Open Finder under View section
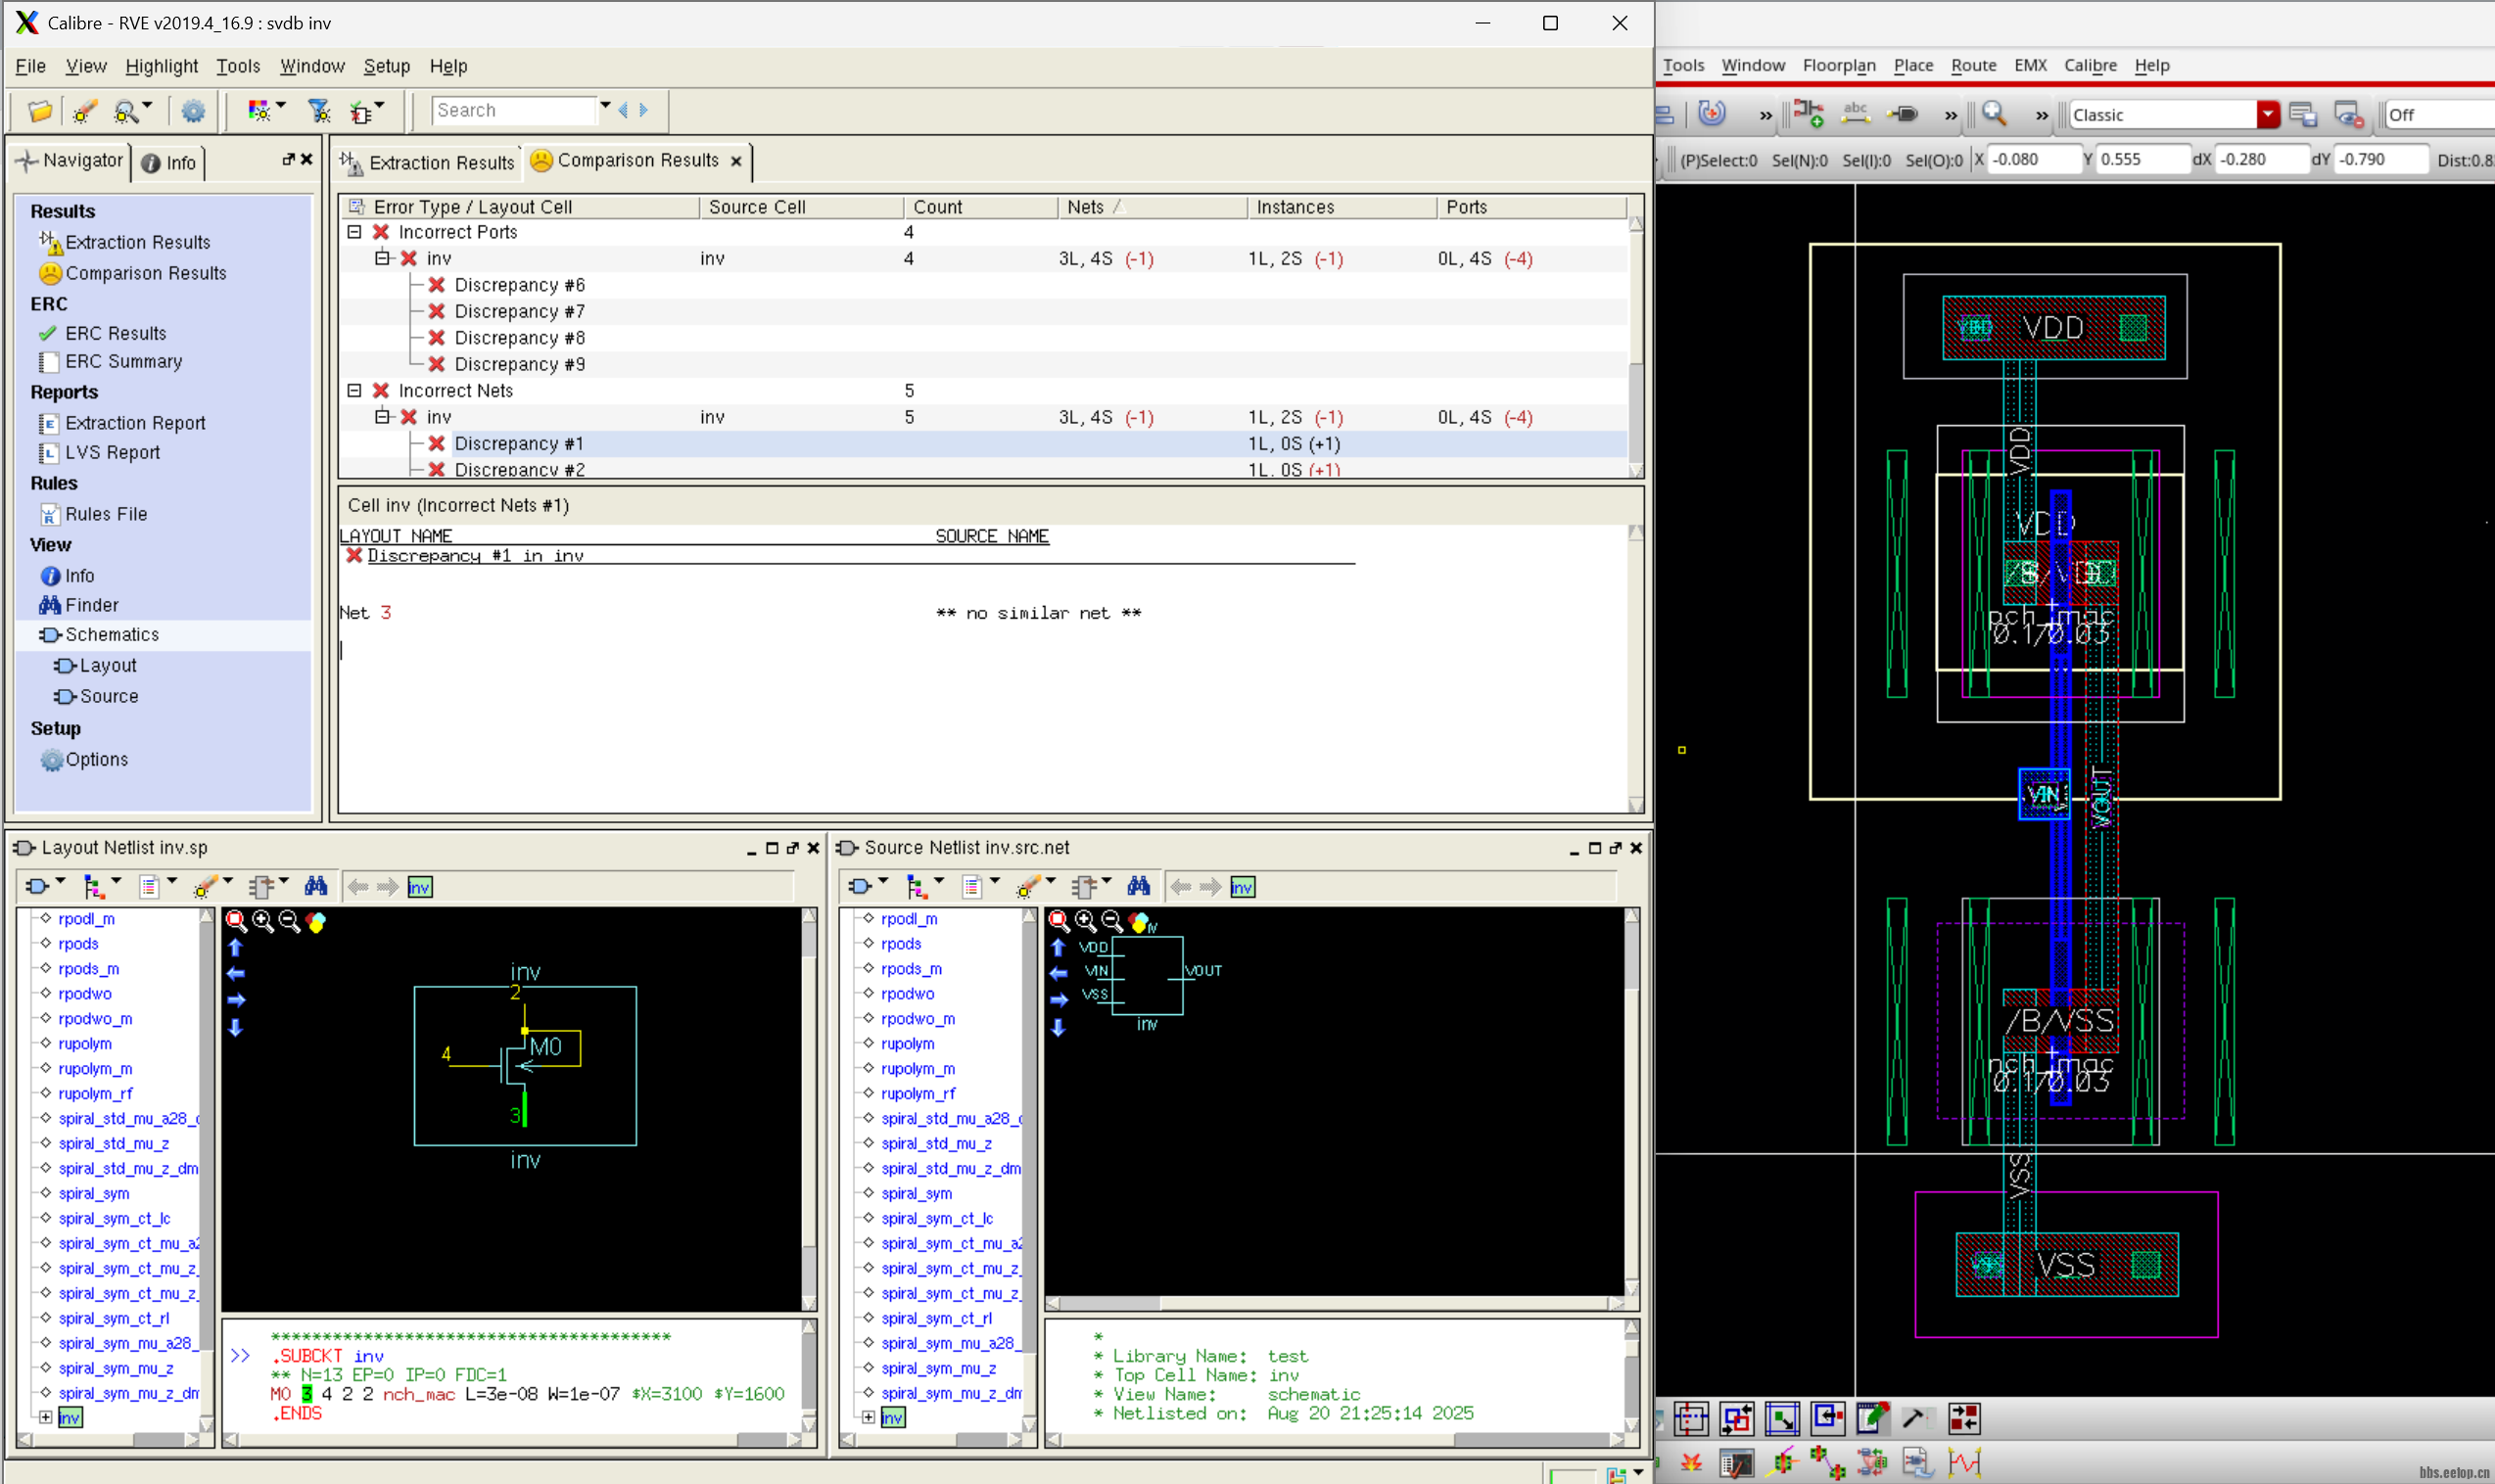 tap(91, 605)
